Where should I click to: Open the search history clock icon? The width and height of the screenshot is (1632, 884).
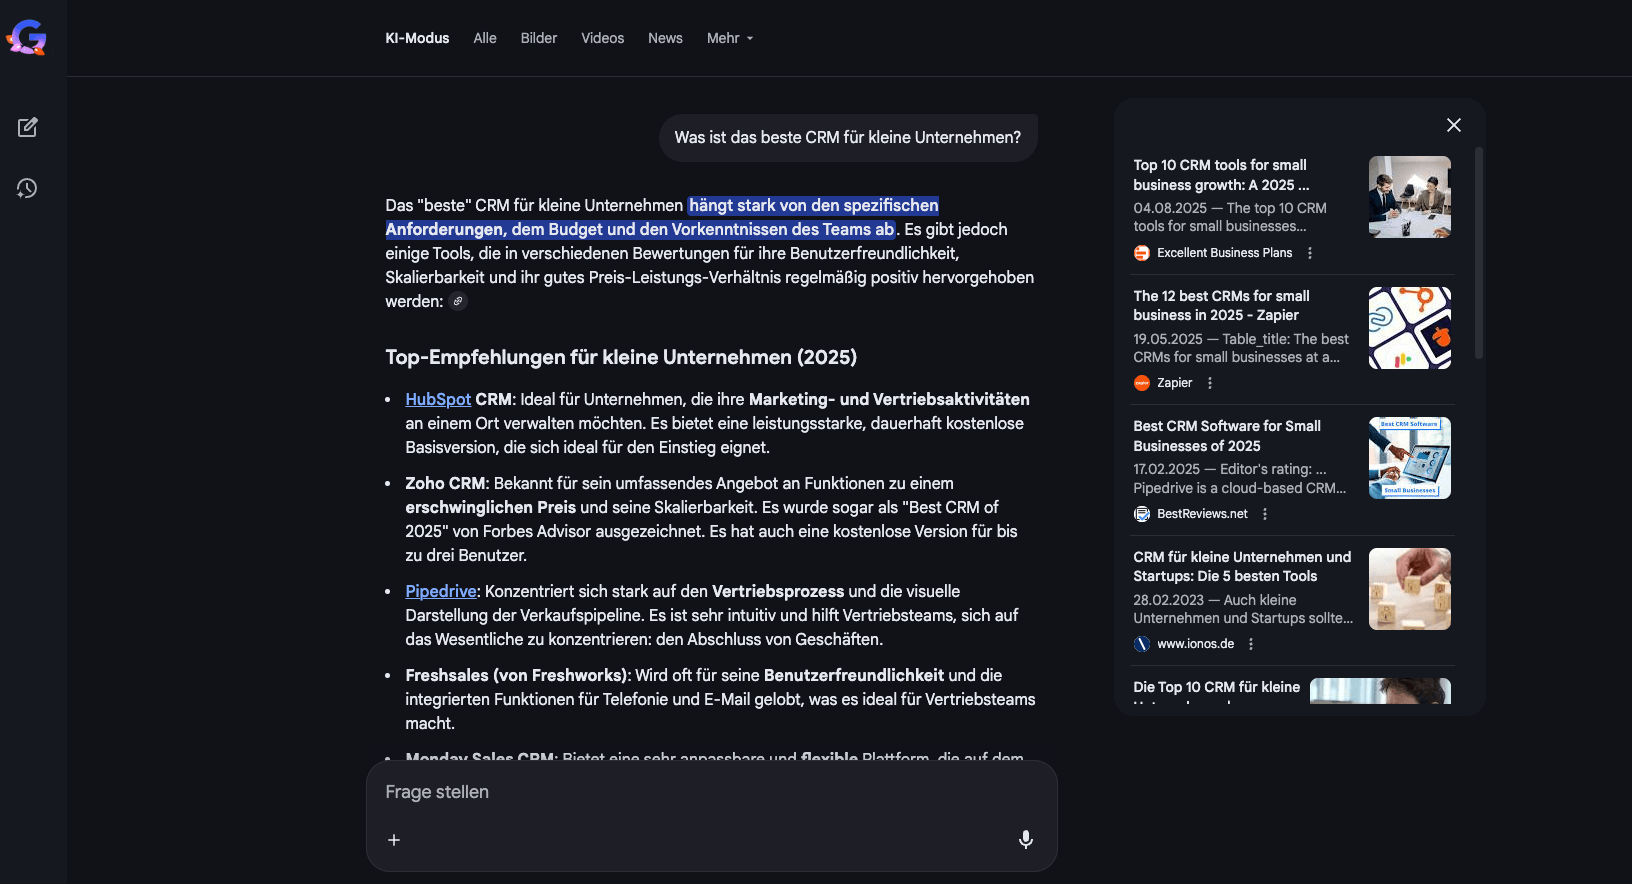[x=27, y=188]
